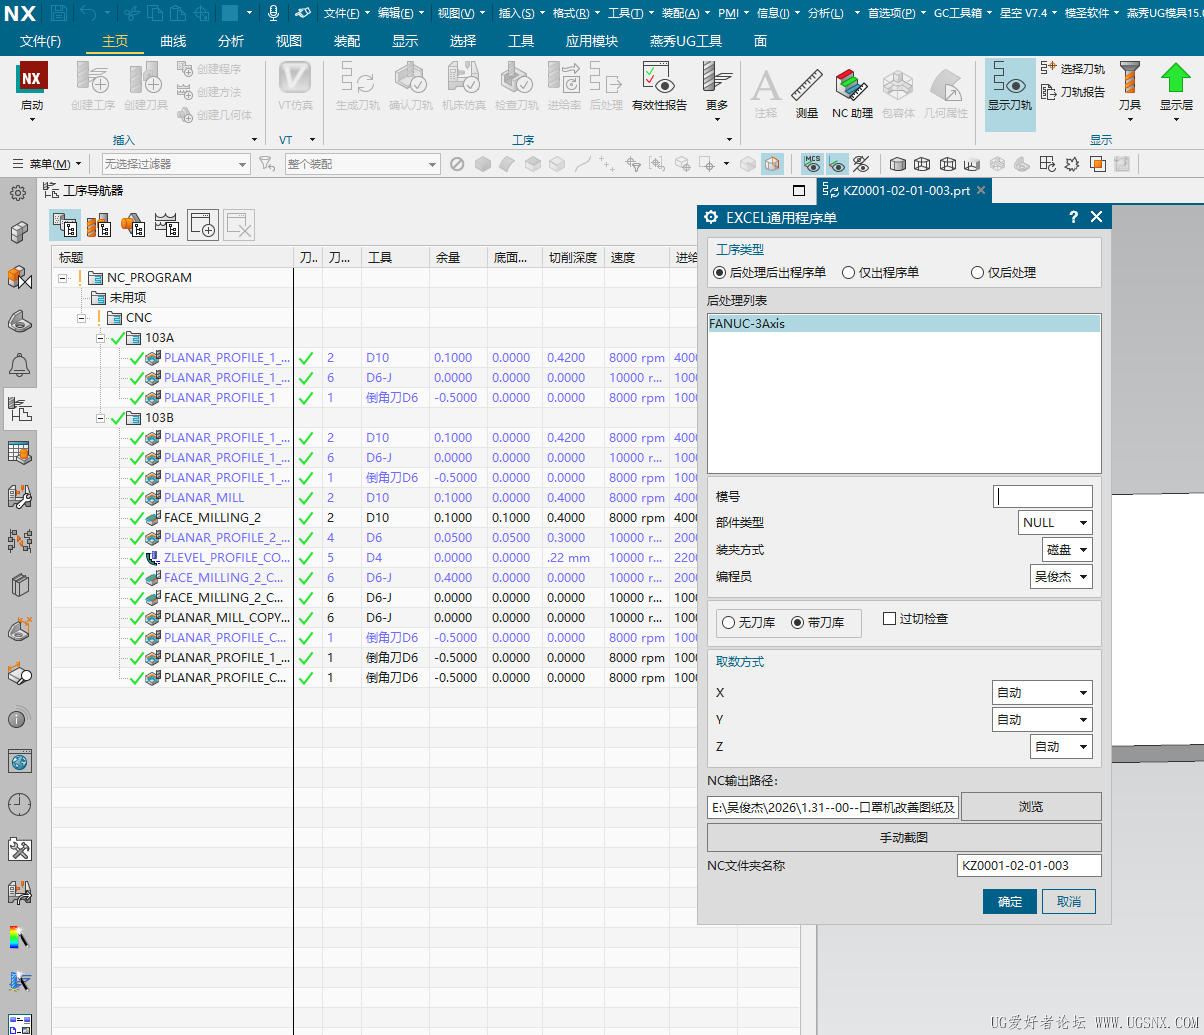This screenshot has height=1035, width=1204.
Task: Select the 无刀库 radio button
Action: point(728,623)
